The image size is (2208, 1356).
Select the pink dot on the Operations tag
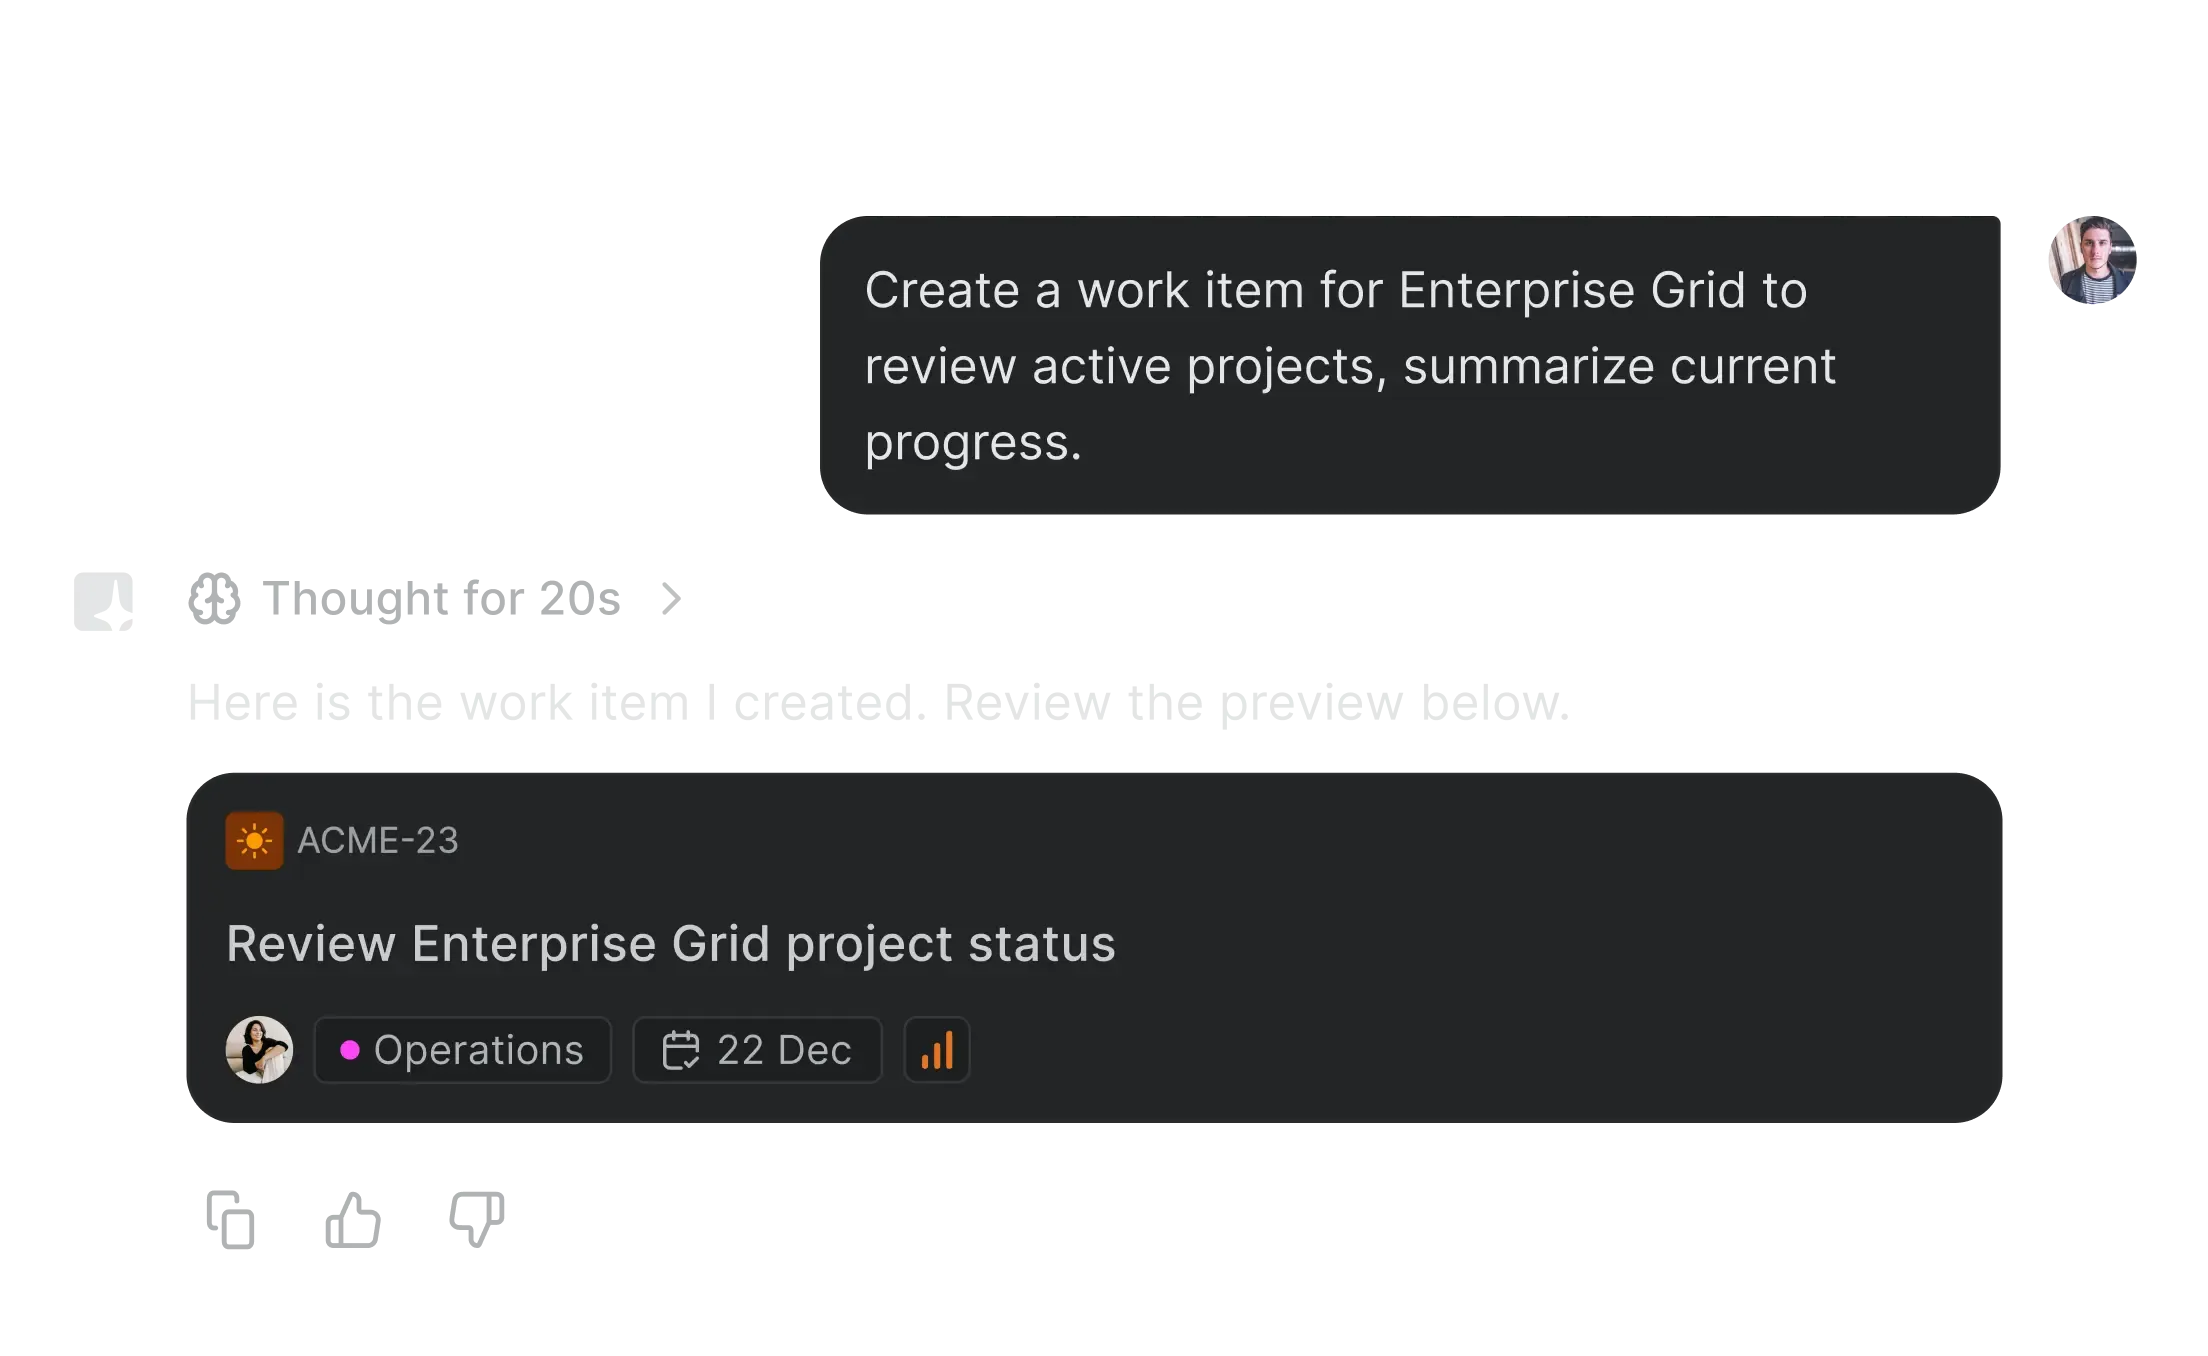(351, 1050)
